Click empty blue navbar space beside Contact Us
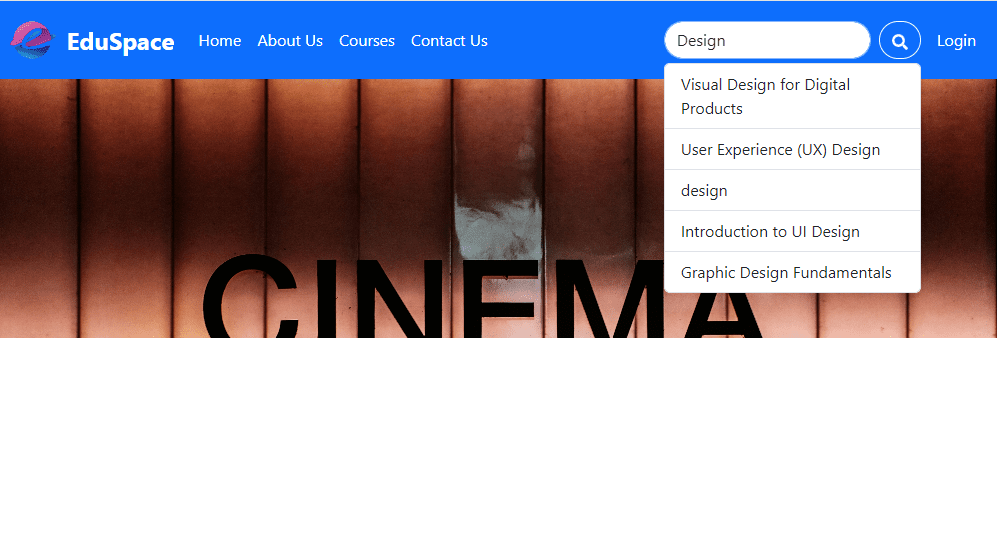Image resolution: width=997 pixels, height=540 pixels. [x=575, y=41]
